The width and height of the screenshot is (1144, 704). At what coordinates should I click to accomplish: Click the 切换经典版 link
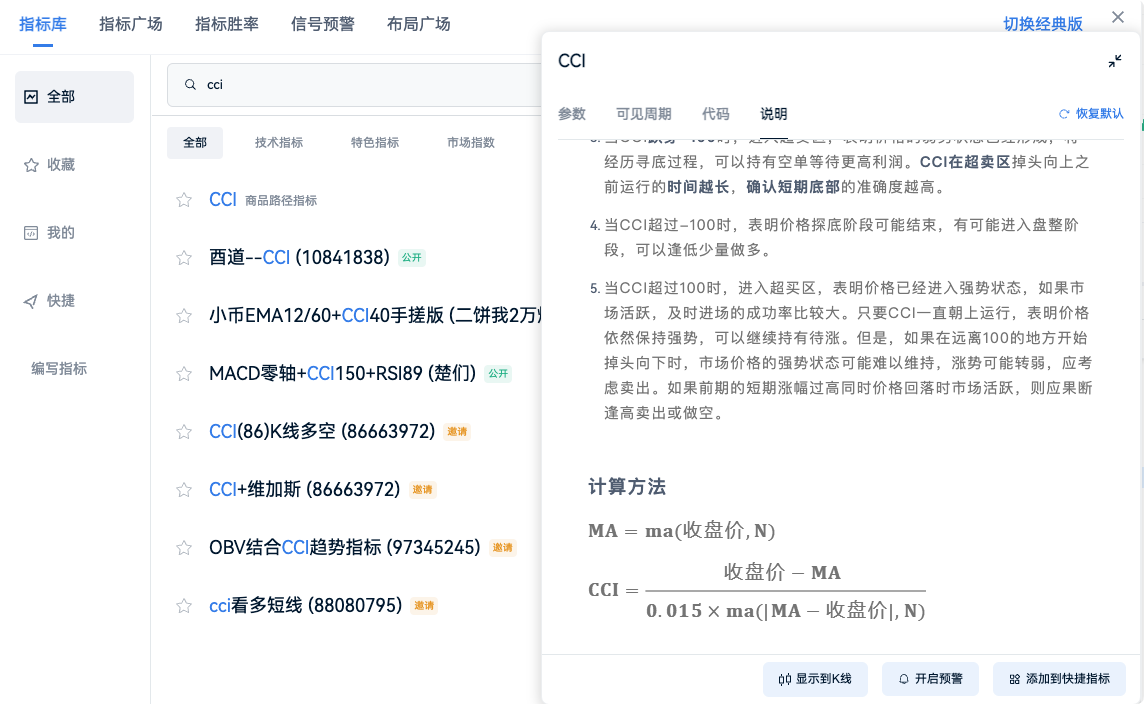coord(1044,24)
